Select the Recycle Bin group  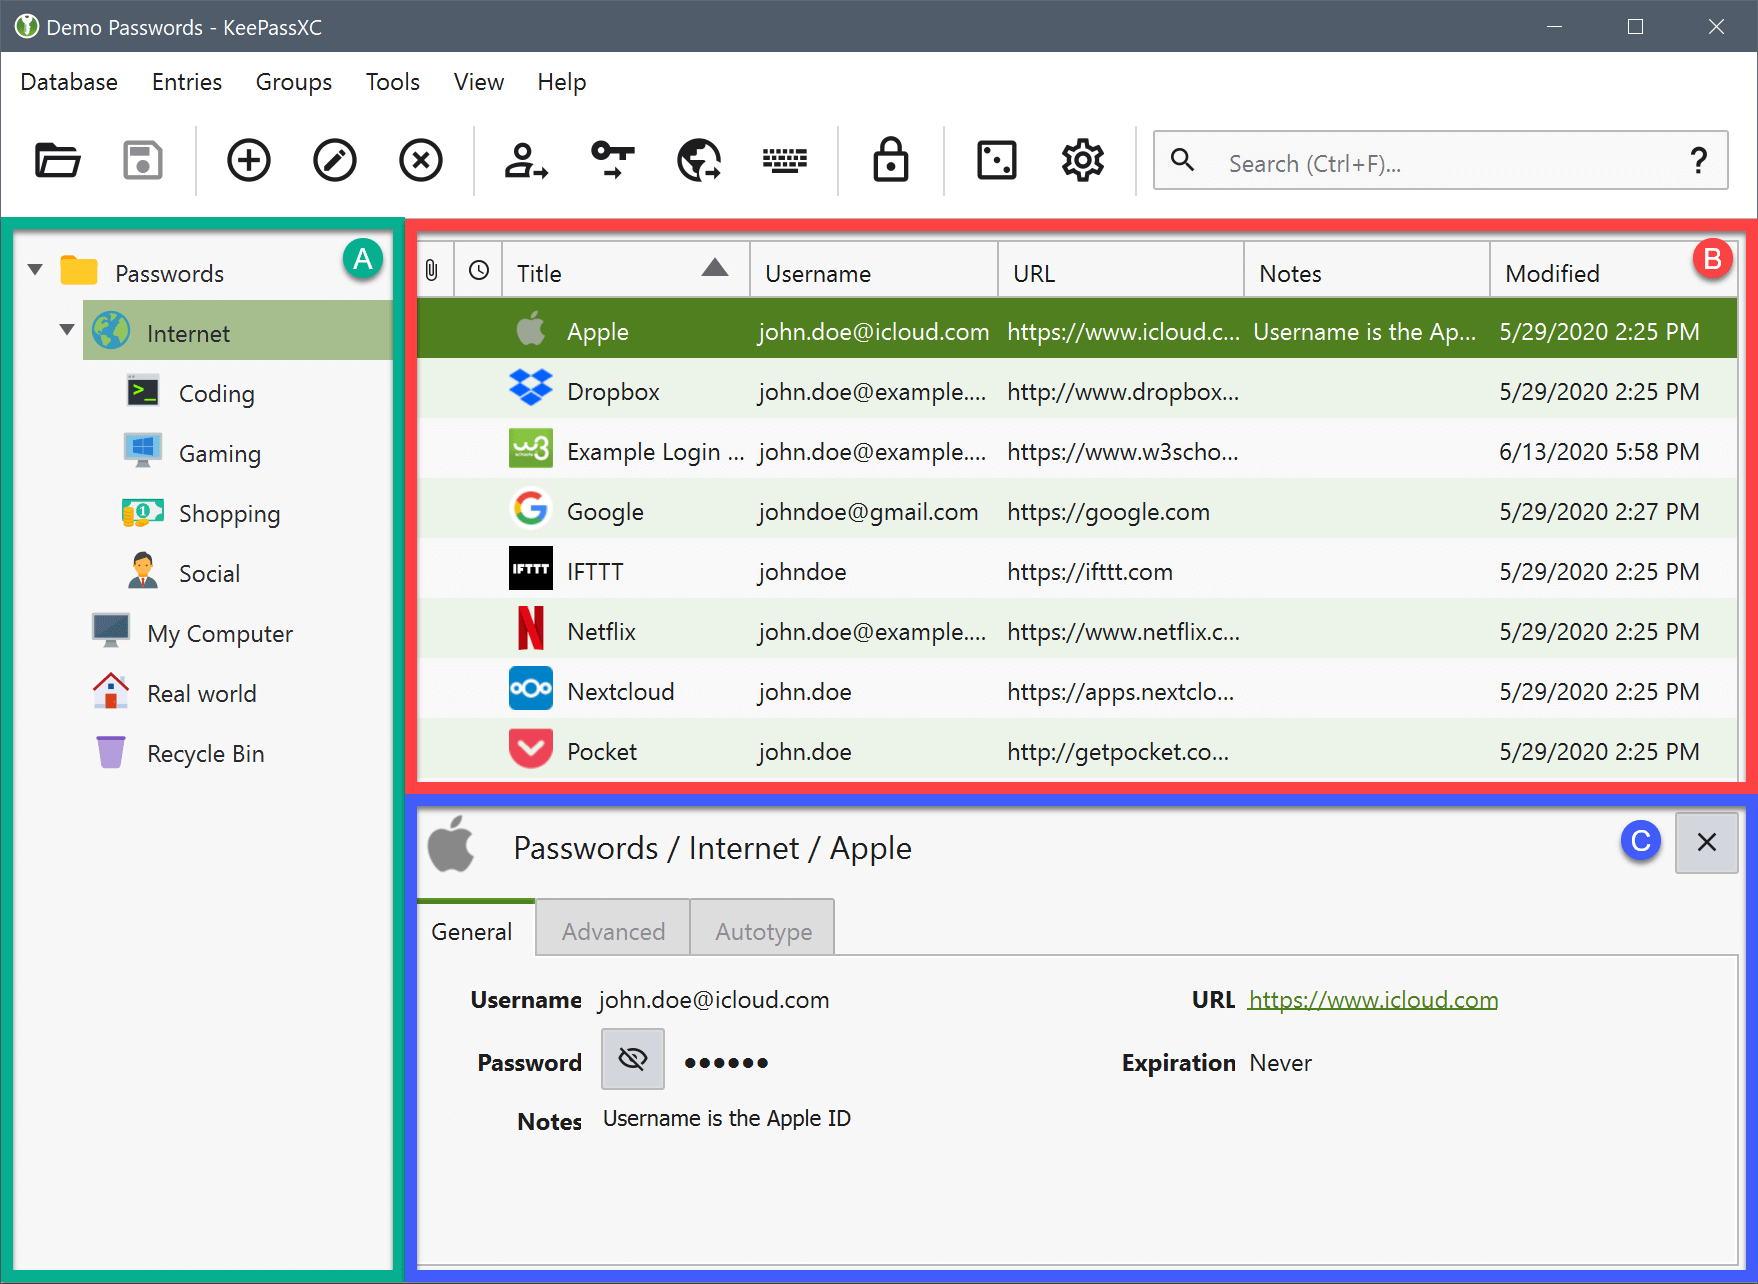pos(205,754)
